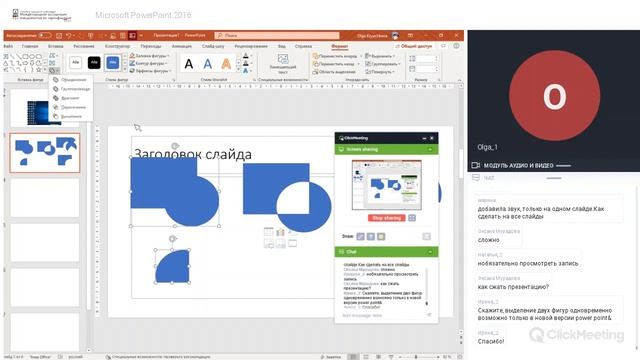Viewport: 640px width, 360px height.
Task: Open the Align (Выровнять) dropdown
Action: tap(380, 56)
